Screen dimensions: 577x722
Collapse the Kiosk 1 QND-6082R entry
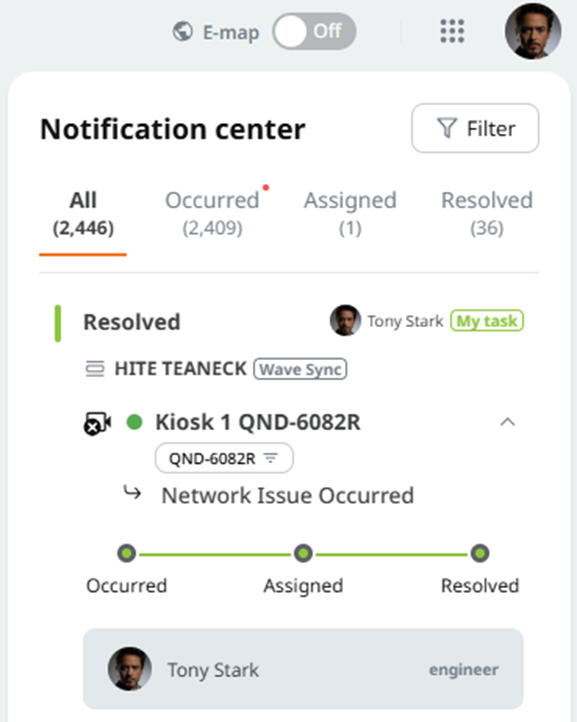(507, 422)
